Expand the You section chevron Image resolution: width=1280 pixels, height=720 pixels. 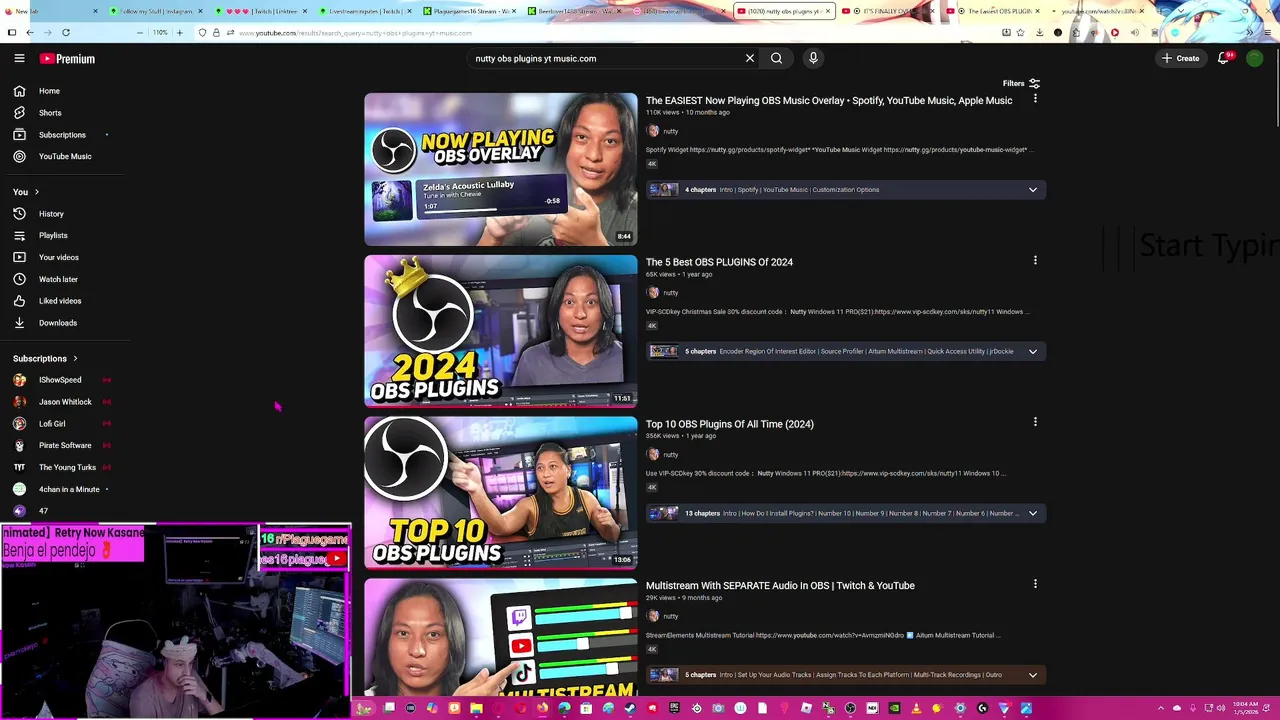tap(37, 192)
